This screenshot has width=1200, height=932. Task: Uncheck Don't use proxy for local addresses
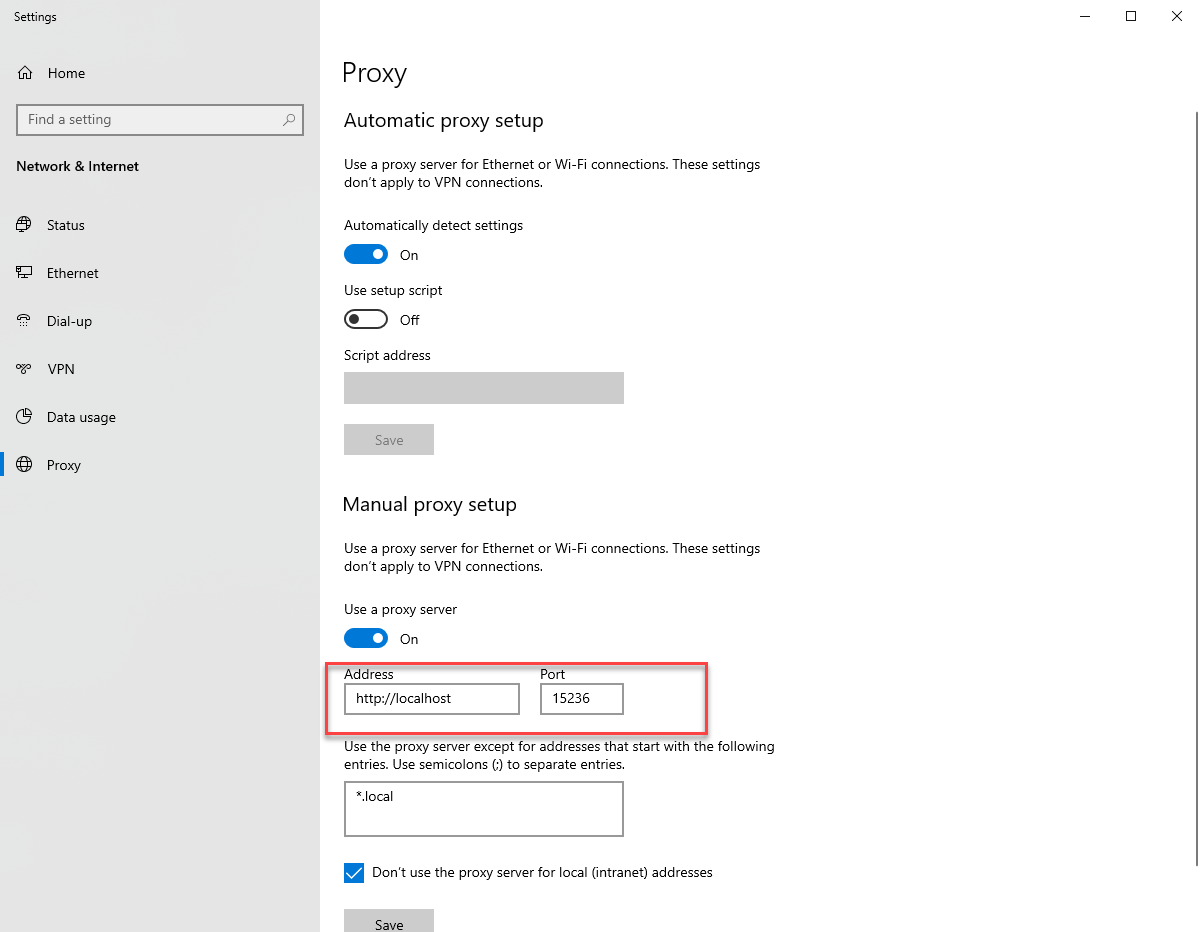[x=354, y=873]
